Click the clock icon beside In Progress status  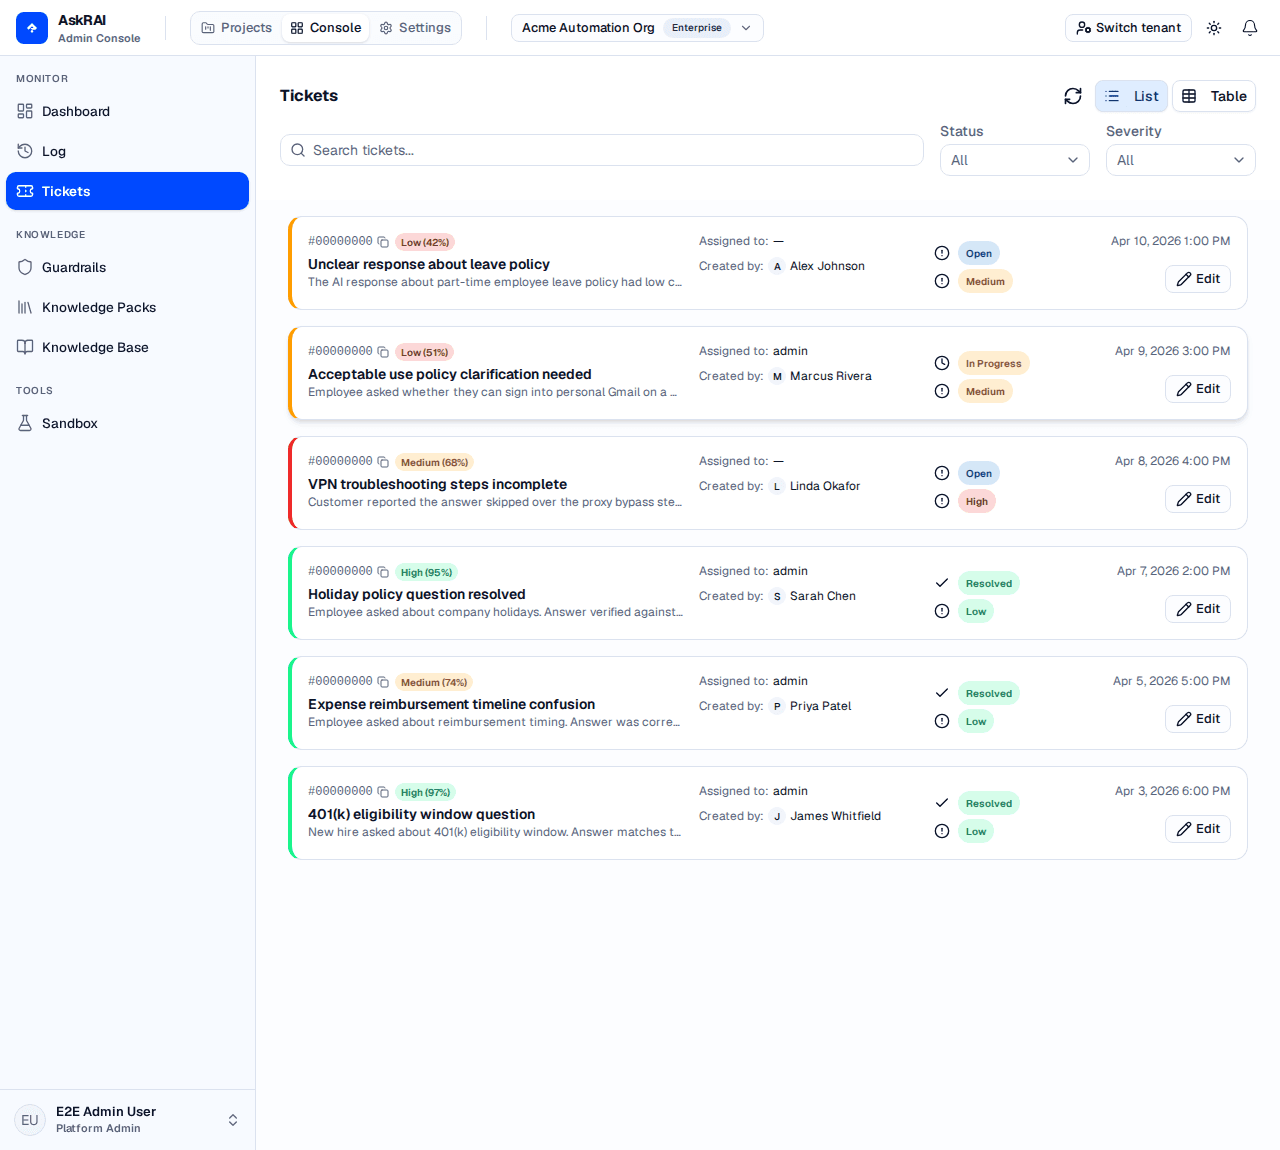[942, 363]
